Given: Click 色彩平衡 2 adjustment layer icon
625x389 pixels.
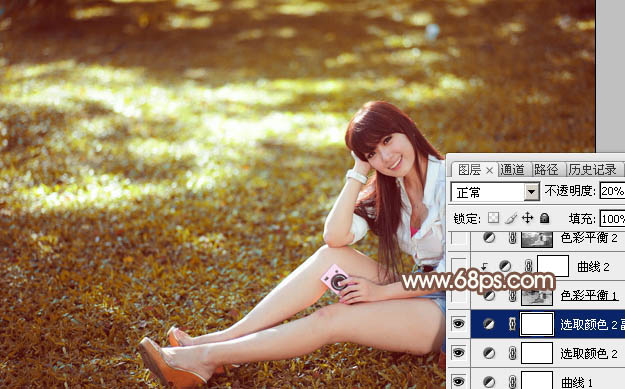Looking at the screenshot, I should pos(489,238).
